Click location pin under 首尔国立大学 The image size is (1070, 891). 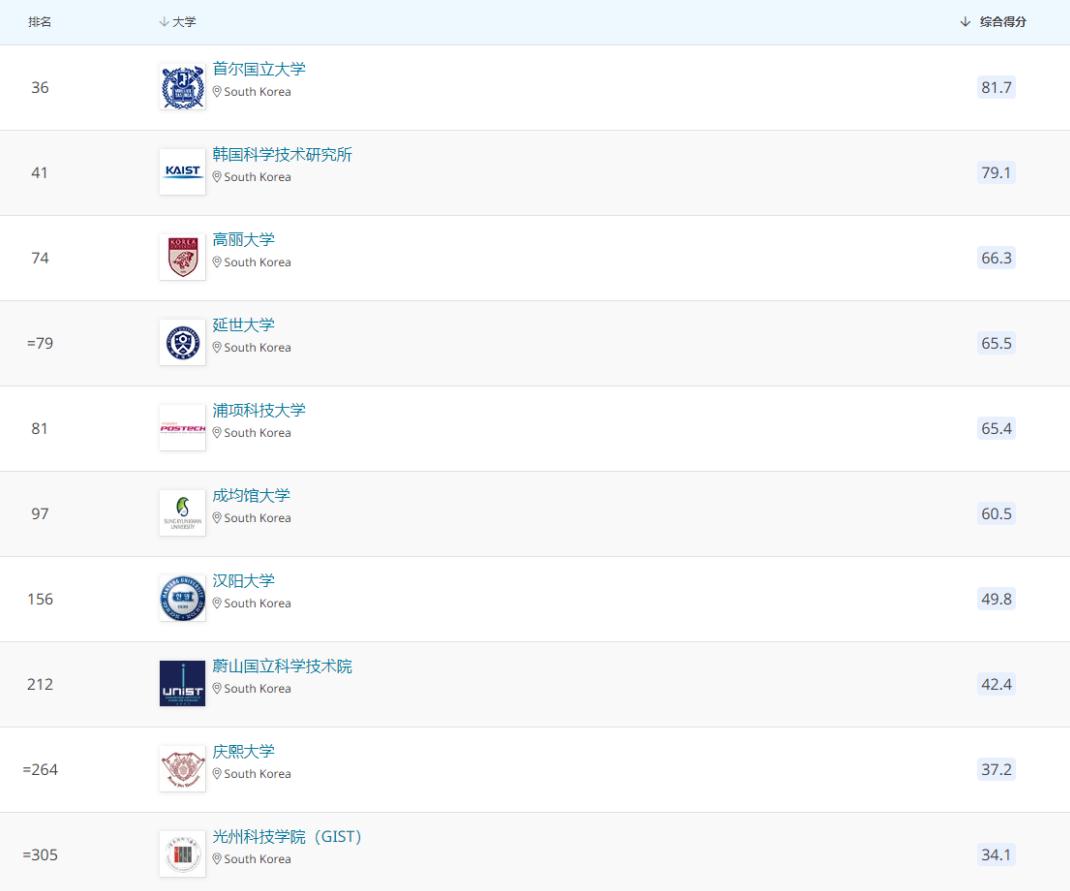click(217, 91)
